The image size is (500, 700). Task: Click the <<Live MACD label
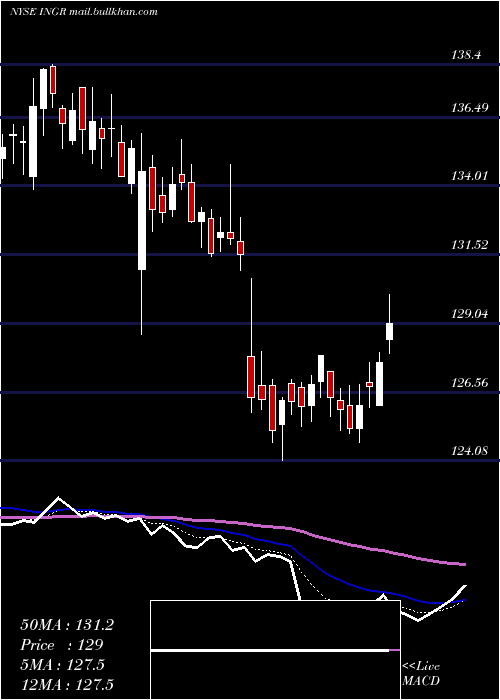tap(421, 673)
